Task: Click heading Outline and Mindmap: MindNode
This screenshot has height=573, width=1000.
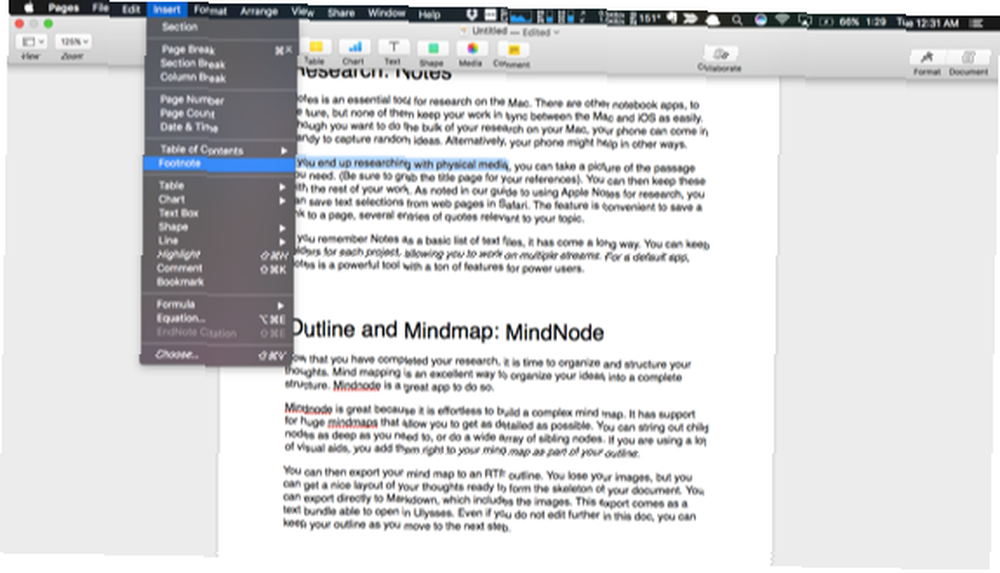Action: 446,331
